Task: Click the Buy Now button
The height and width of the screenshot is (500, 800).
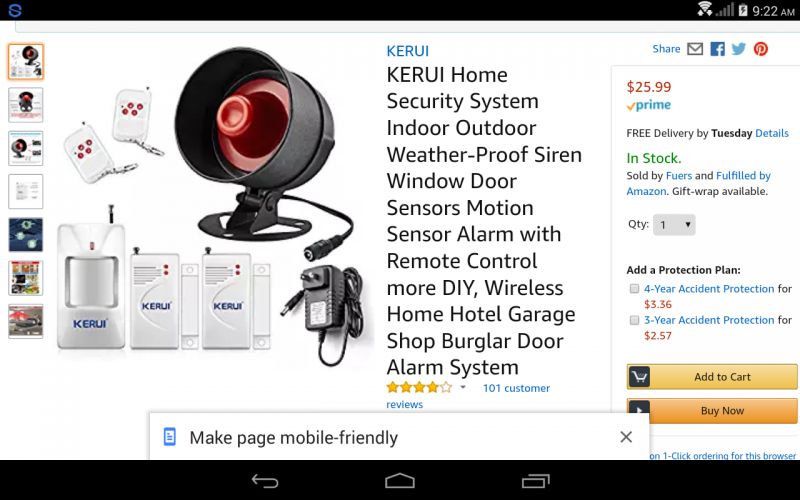Action: (712, 411)
